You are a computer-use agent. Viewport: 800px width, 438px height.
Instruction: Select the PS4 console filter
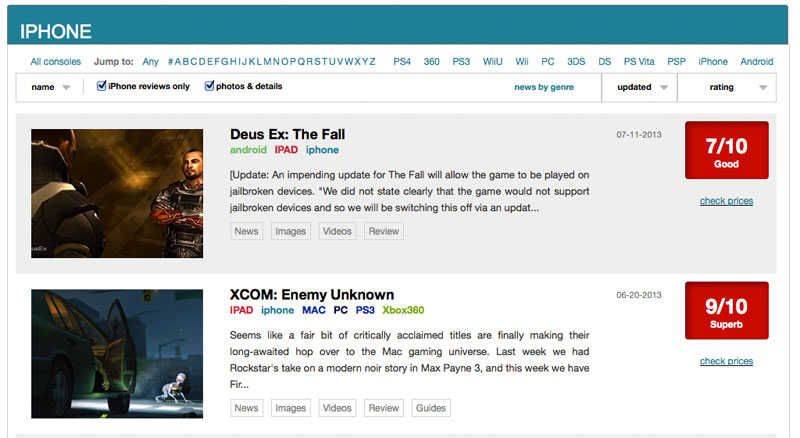(402, 62)
